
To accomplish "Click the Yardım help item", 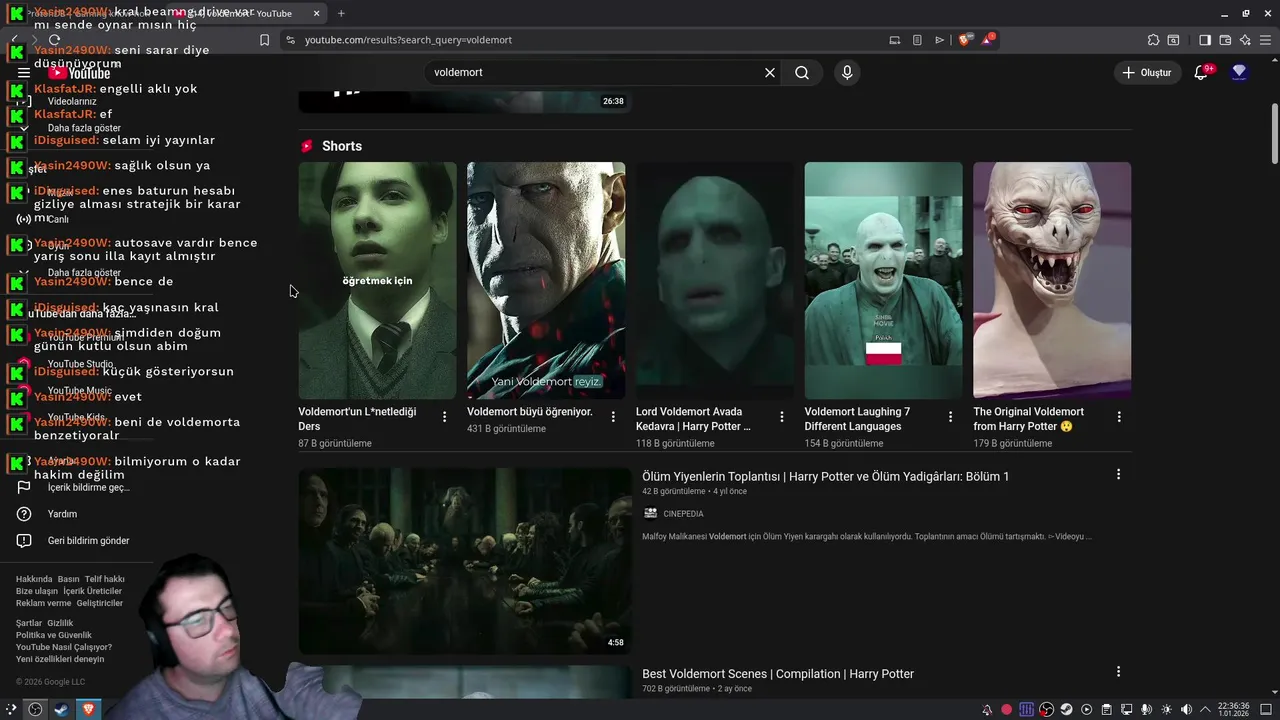I will pyautogui.click(x=62, y=514).
